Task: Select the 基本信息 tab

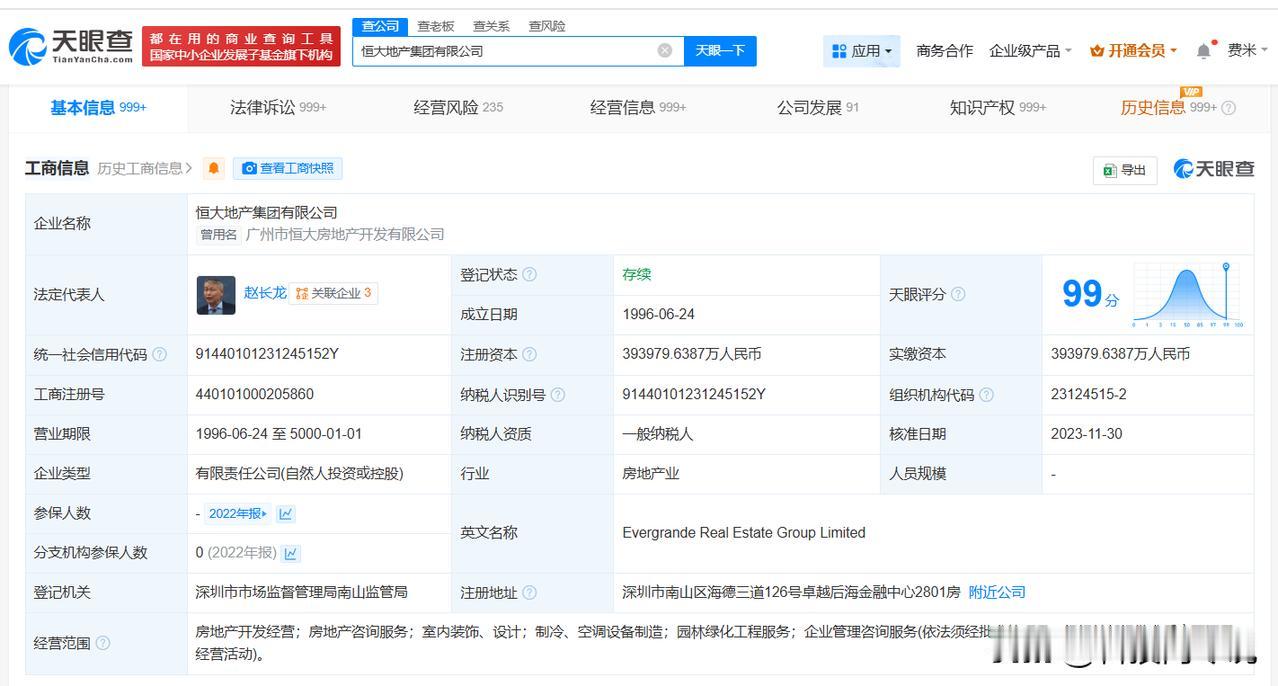Action: tap(98, 108)
